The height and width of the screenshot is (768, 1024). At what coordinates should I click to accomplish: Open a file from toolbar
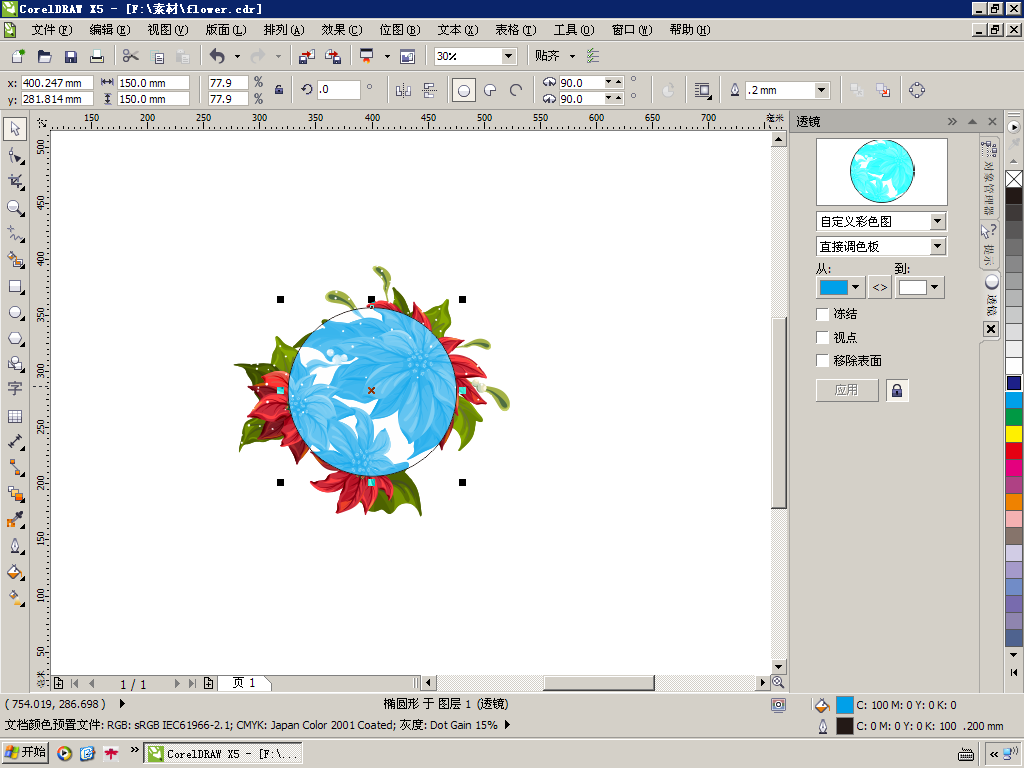point(44,56)
